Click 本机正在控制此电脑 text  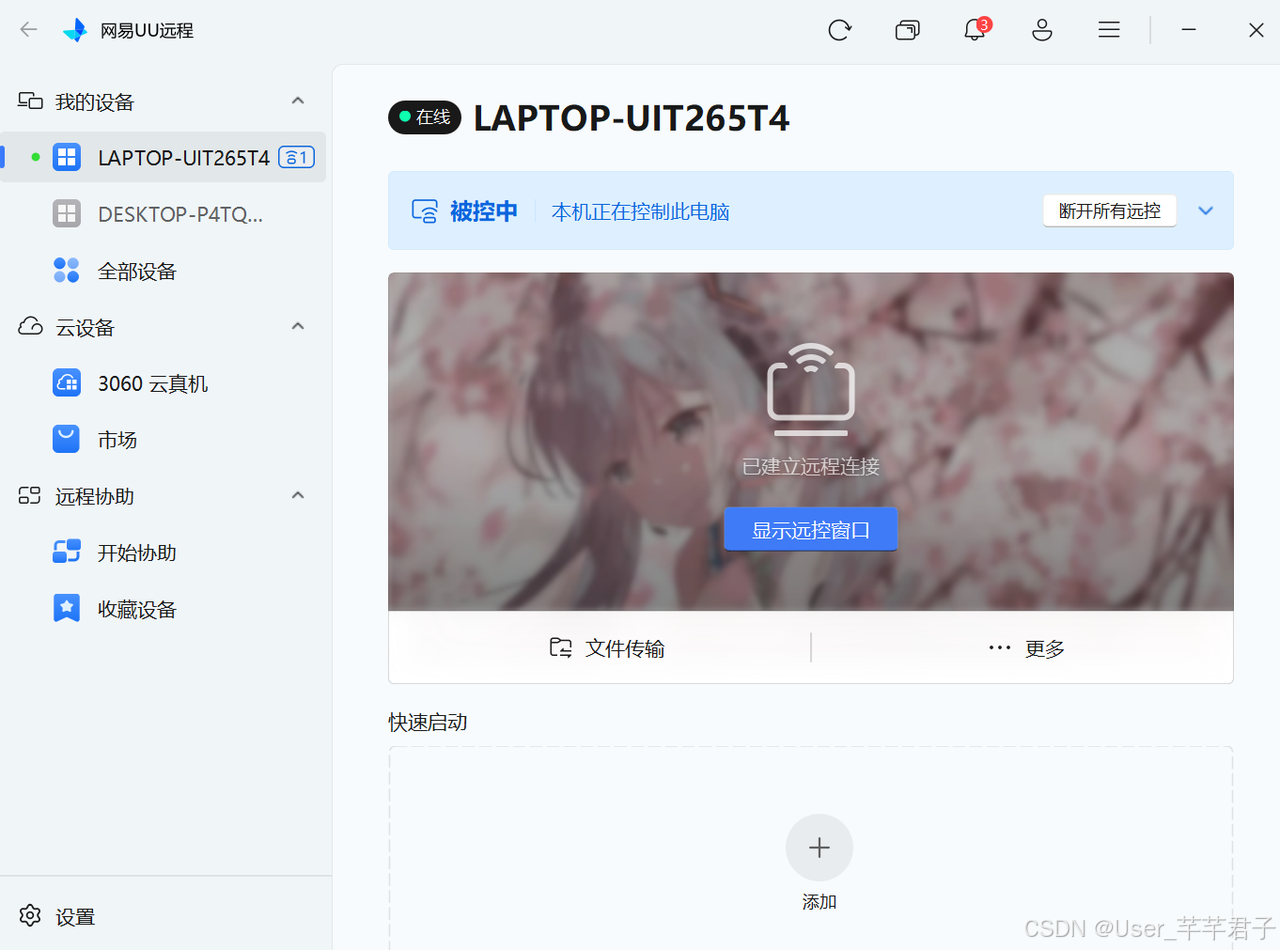[x=640, y=212]
